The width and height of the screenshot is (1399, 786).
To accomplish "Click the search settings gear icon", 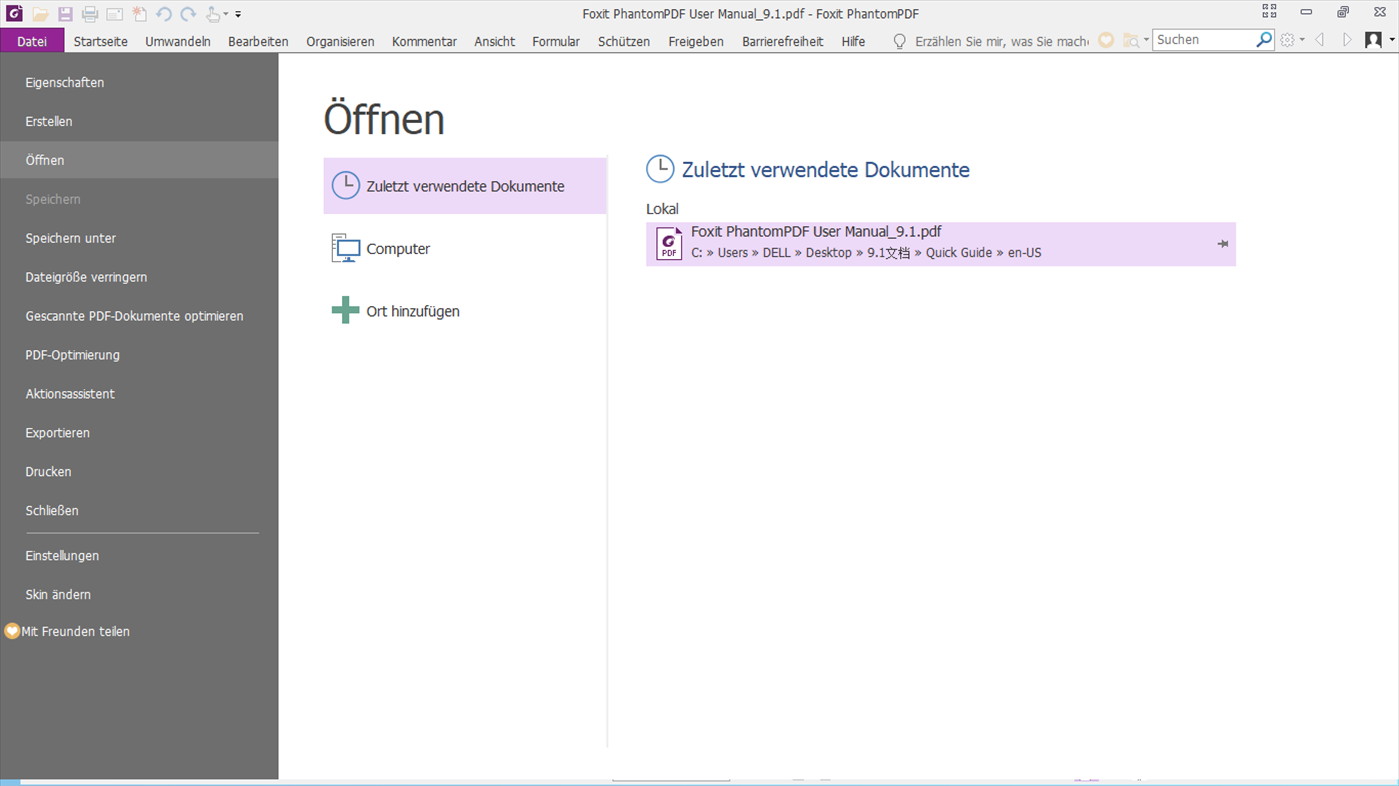I will click(x=1288, y=40).
